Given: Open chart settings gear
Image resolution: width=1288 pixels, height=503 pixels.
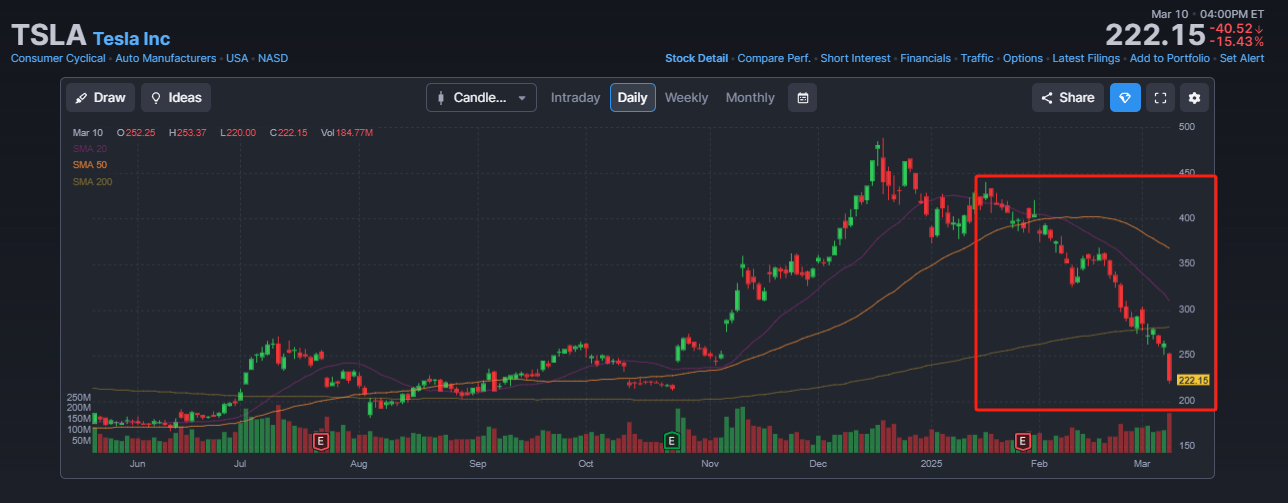Looking at the screenshot, I should click(1194, 98).
